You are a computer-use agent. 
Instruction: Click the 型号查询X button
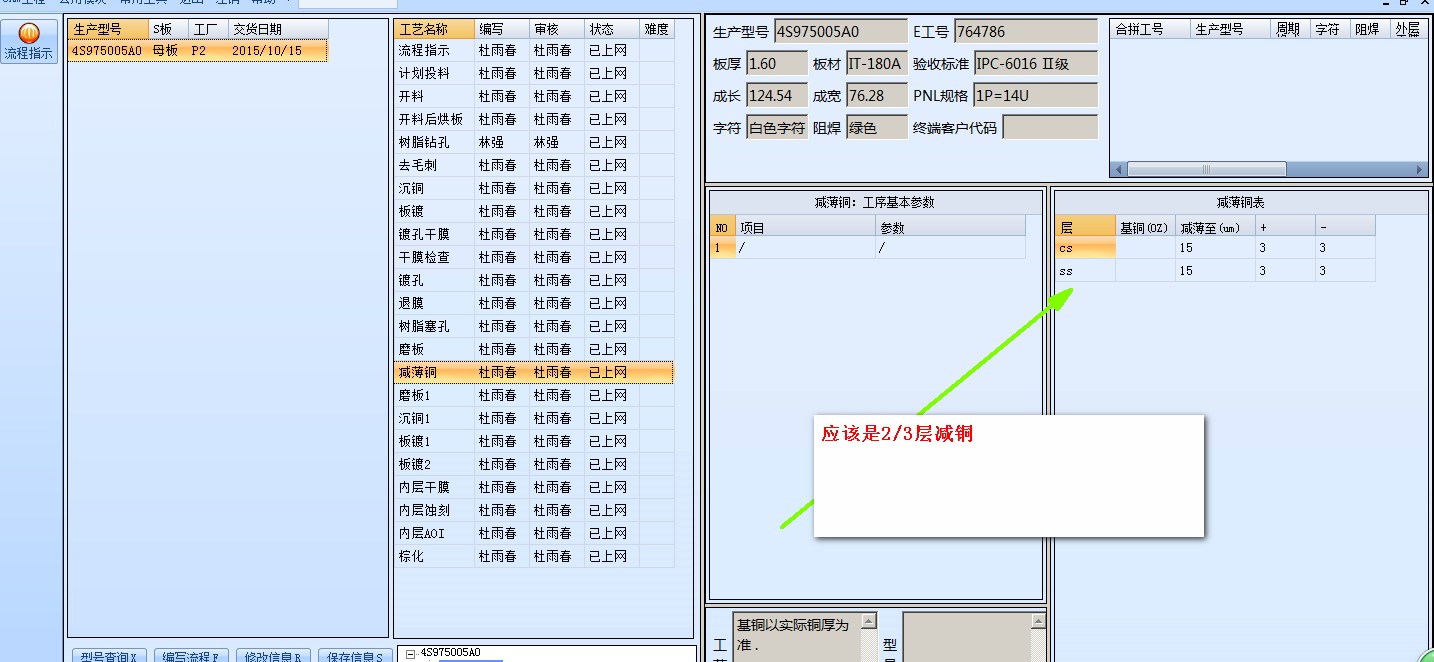tap(109, 656)
